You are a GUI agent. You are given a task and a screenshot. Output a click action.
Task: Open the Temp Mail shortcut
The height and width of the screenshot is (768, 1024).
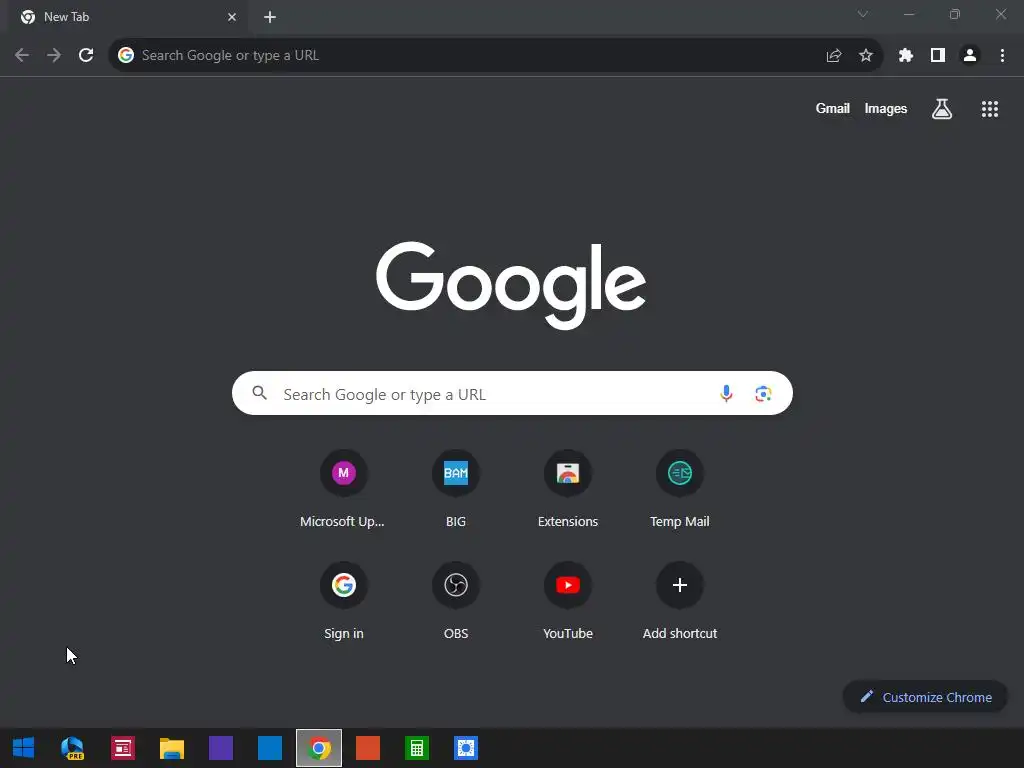pos(680,488)
